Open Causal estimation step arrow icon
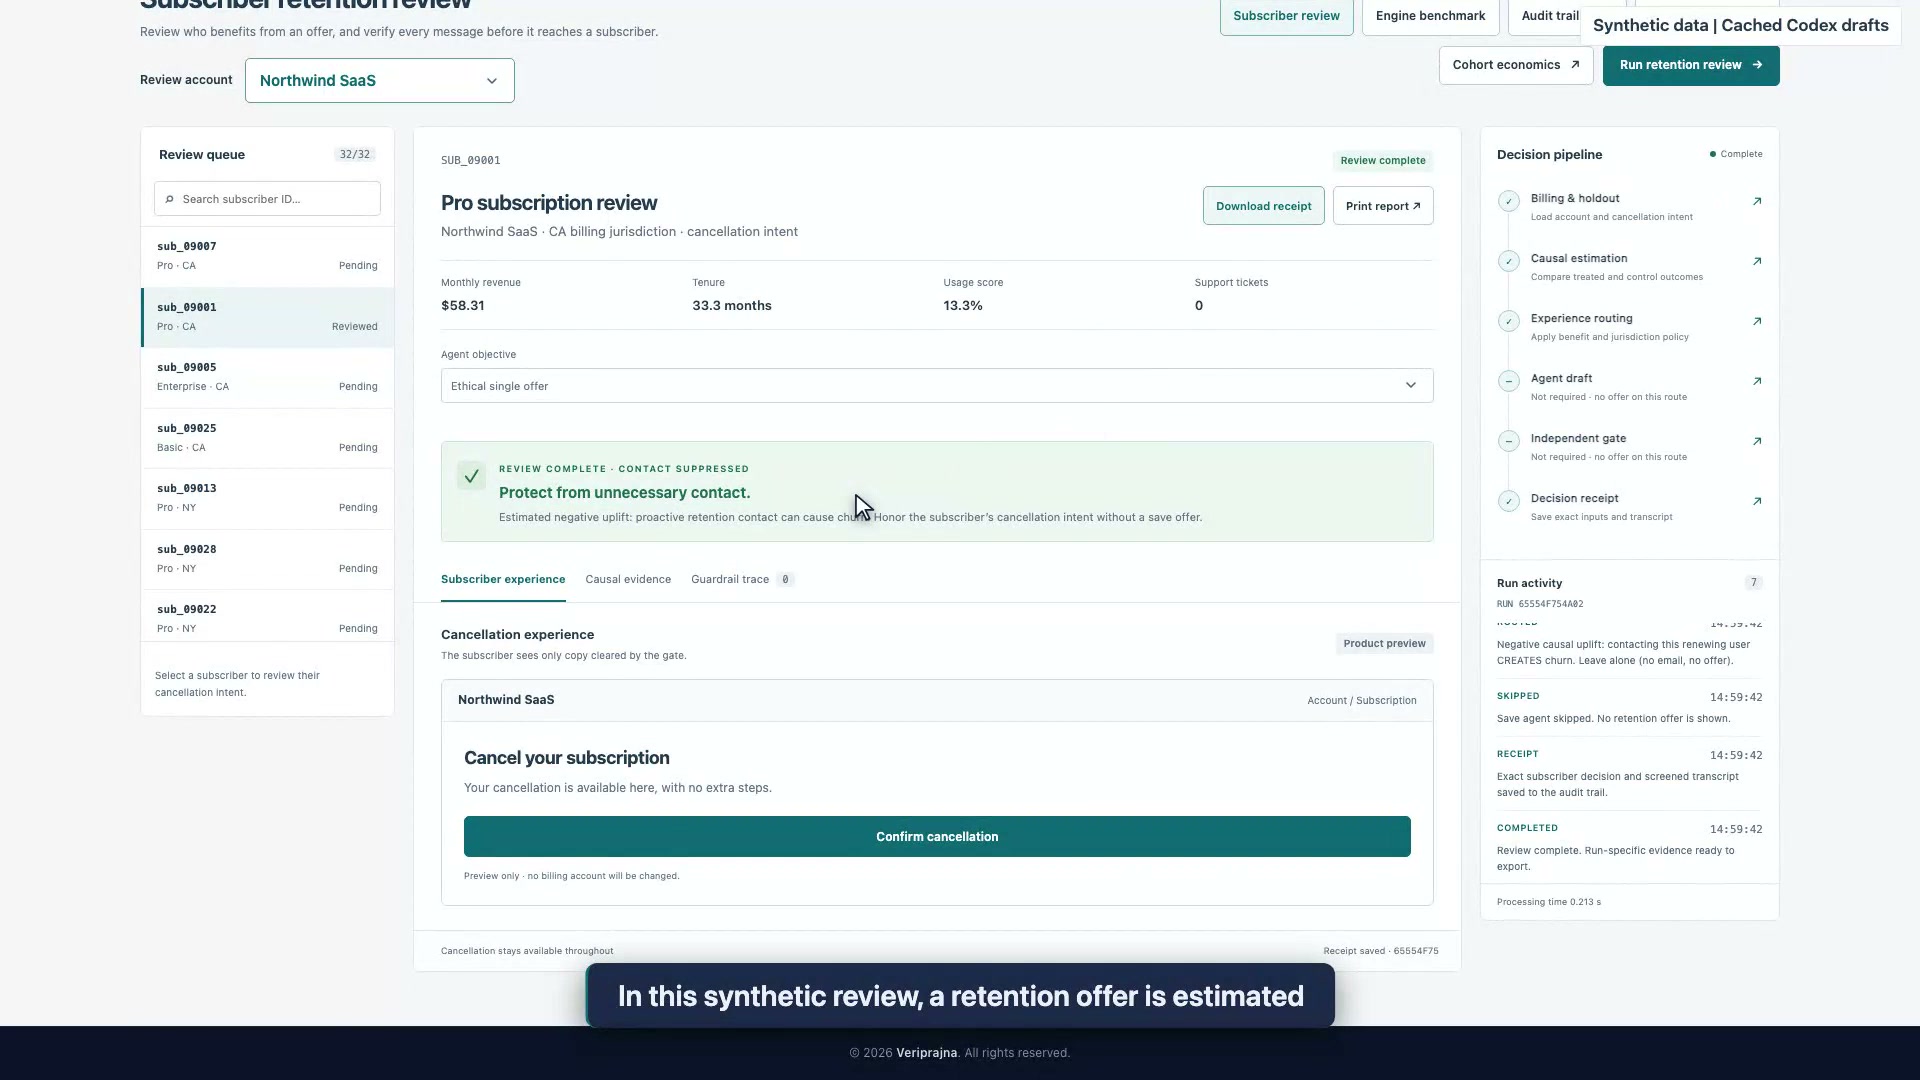 click(1757, 262)
